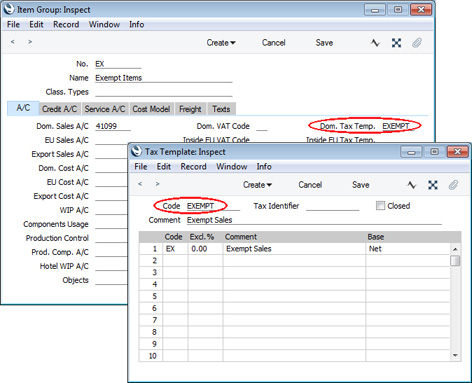Click the Objects field in Item Group
The height and width of the screenshot is (383, 472).
(112, 280)
